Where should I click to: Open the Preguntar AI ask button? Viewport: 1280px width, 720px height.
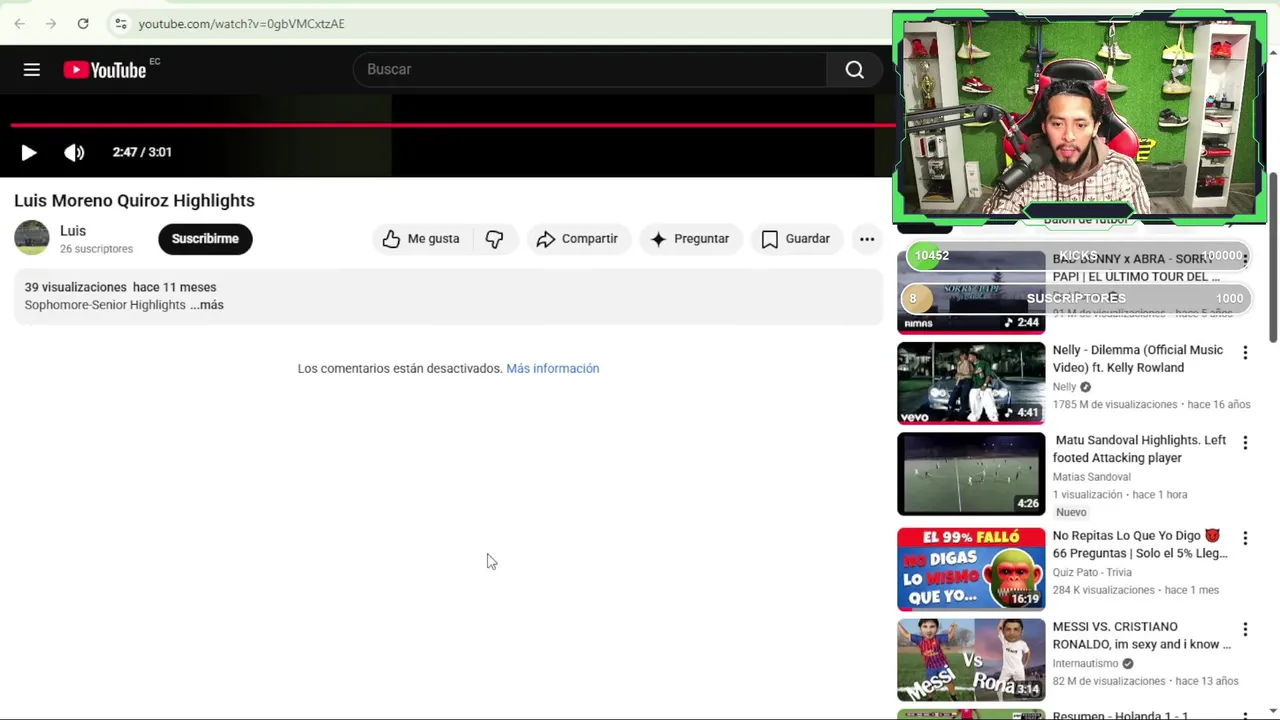[x=689, y=238]
